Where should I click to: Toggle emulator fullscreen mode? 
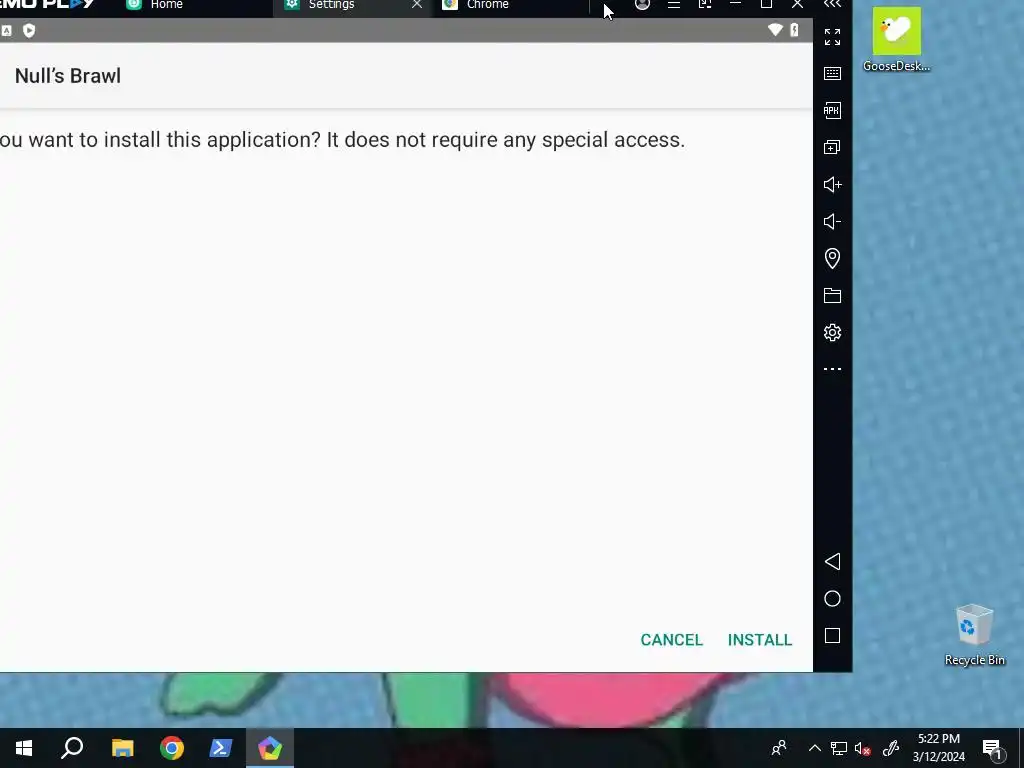[832, 37]
